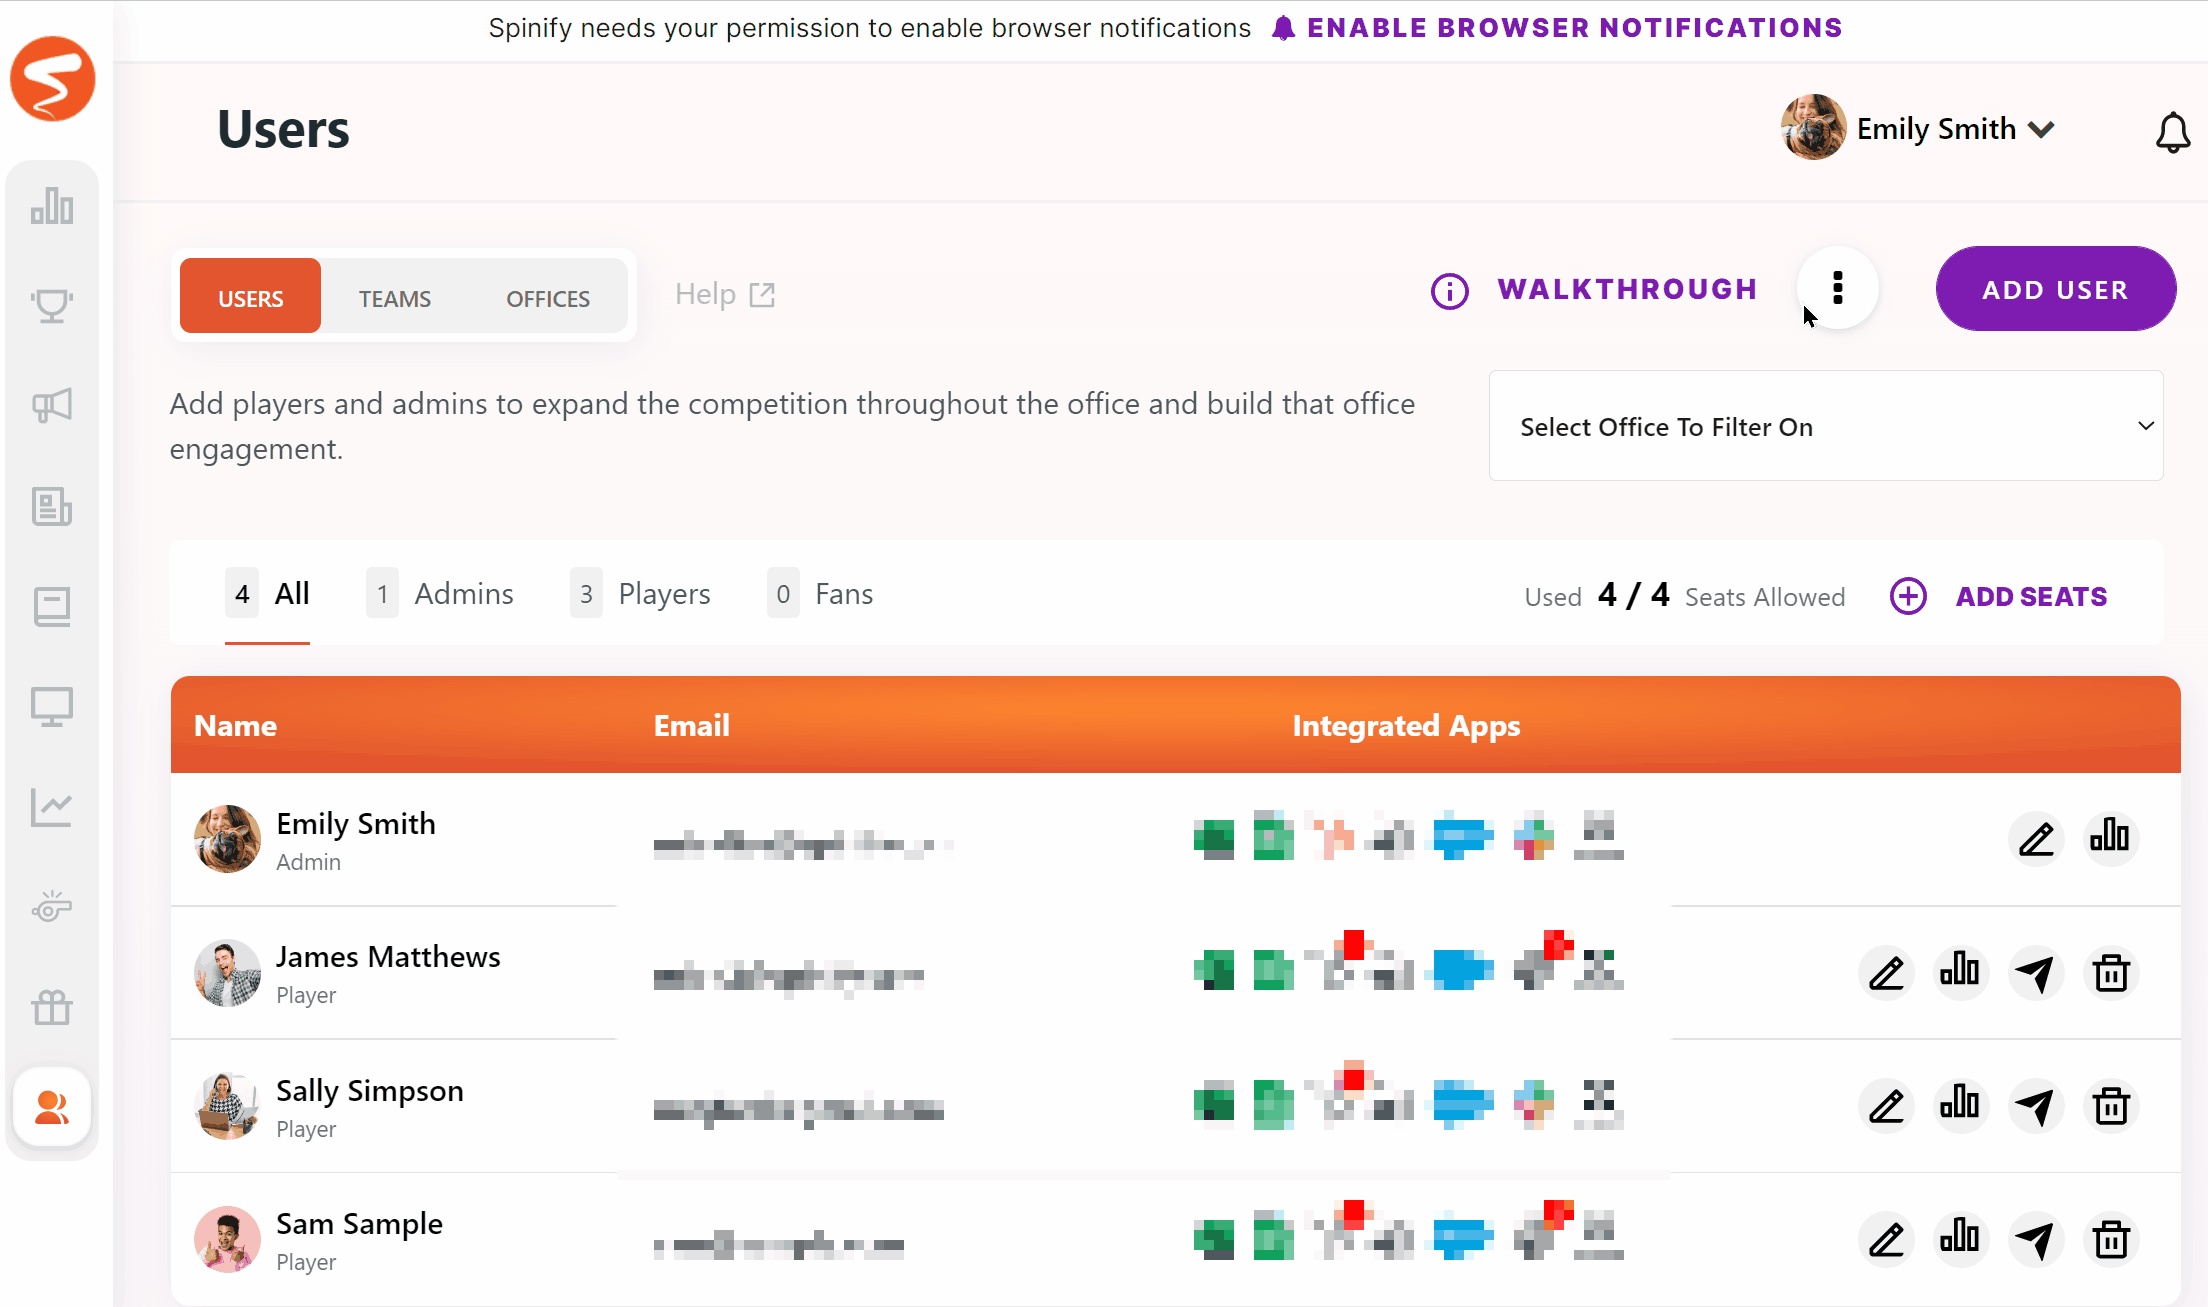Click the edit pencil icon for Emily Smith
The width and height of the screenshot is (2208, 1307).
pos(2035,839)
